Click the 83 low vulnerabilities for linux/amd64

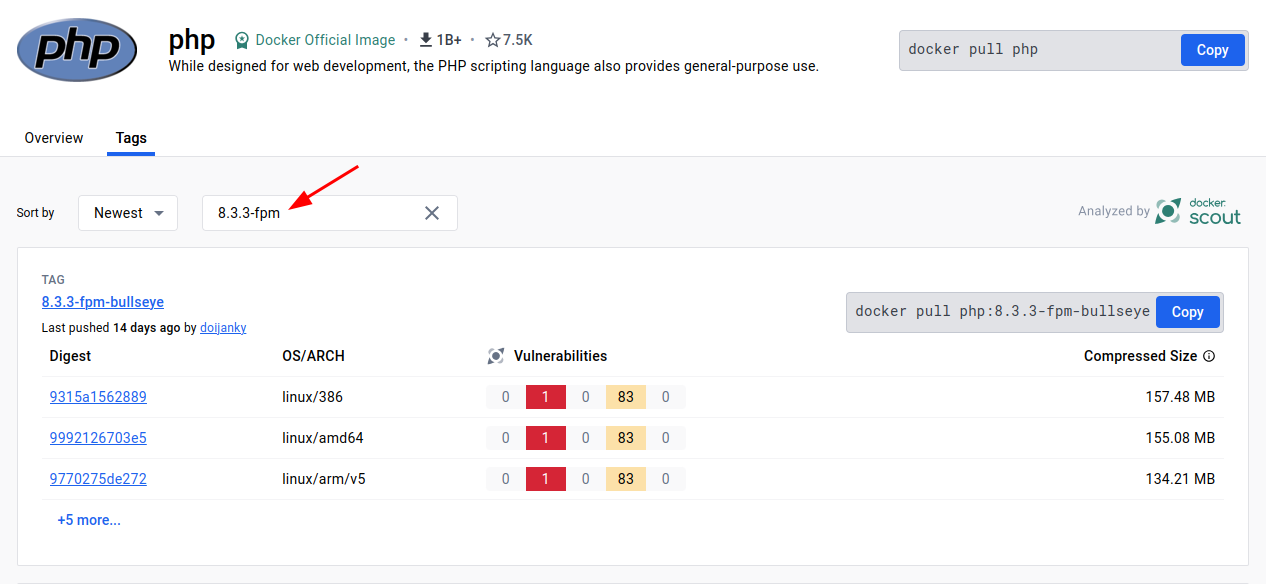click(626, 438)
